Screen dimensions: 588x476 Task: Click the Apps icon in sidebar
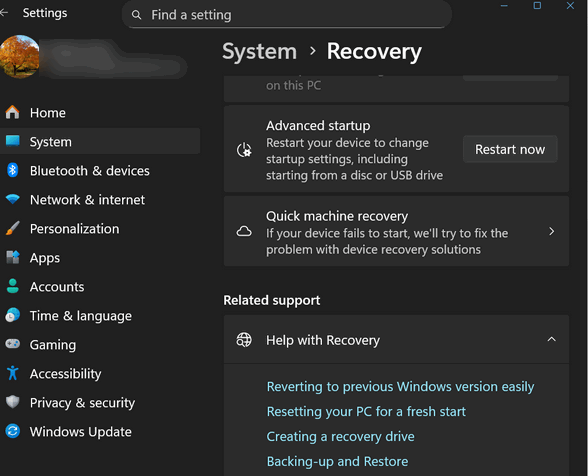coord(12,257)
